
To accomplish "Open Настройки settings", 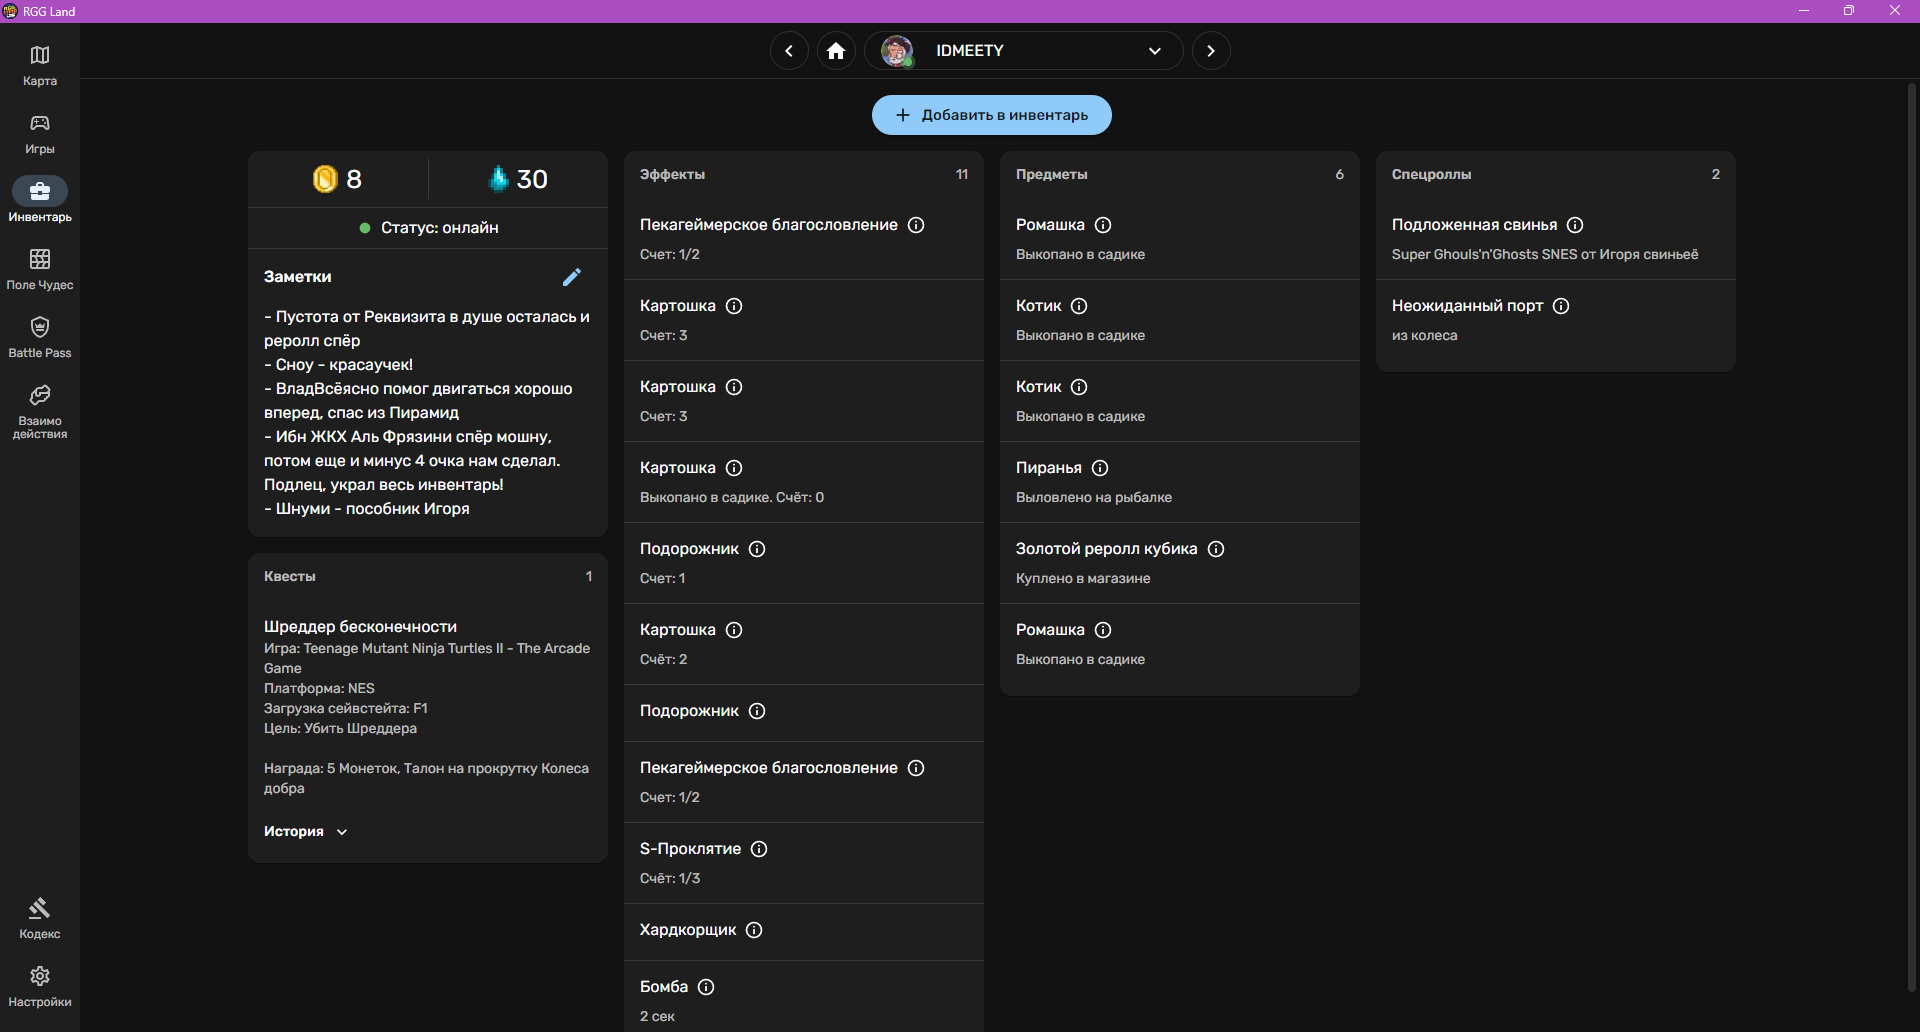I will [x=40, y=986].
